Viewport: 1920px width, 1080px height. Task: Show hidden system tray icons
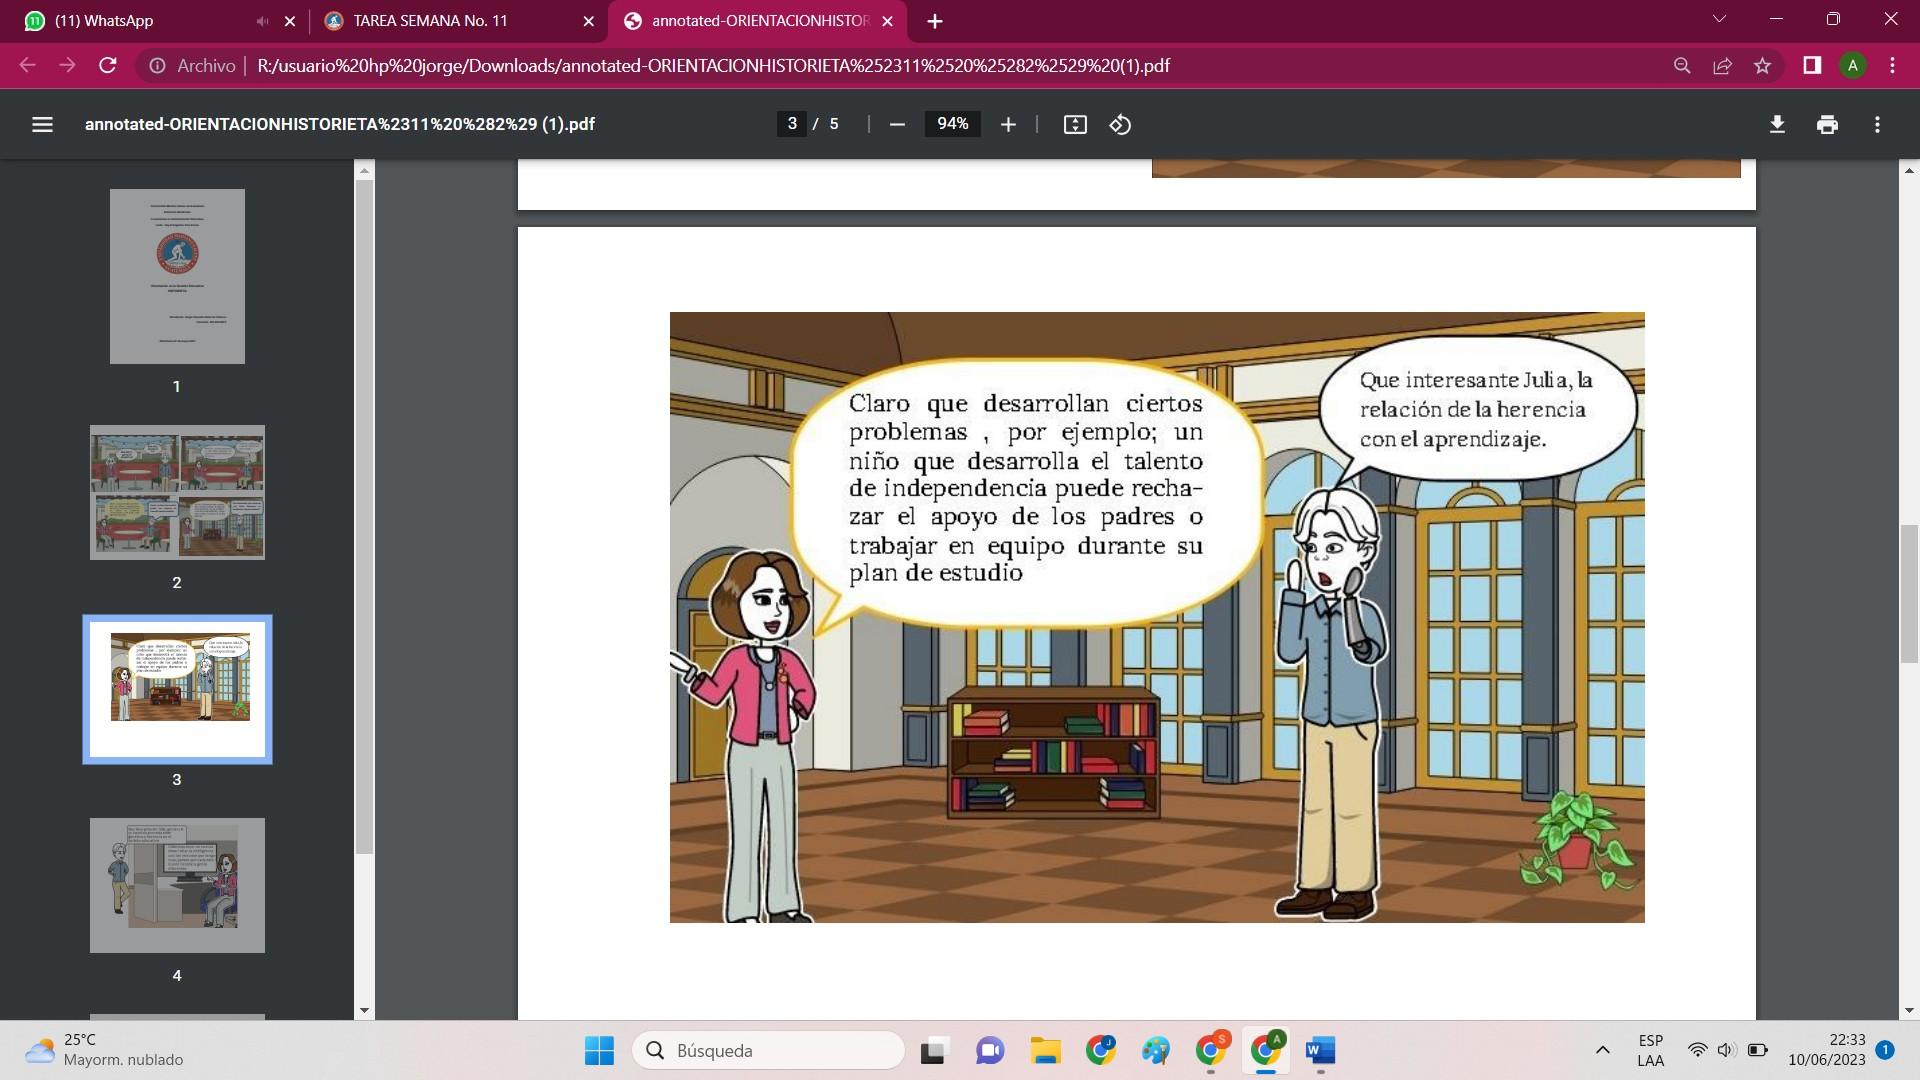tap(1602, 1050)
